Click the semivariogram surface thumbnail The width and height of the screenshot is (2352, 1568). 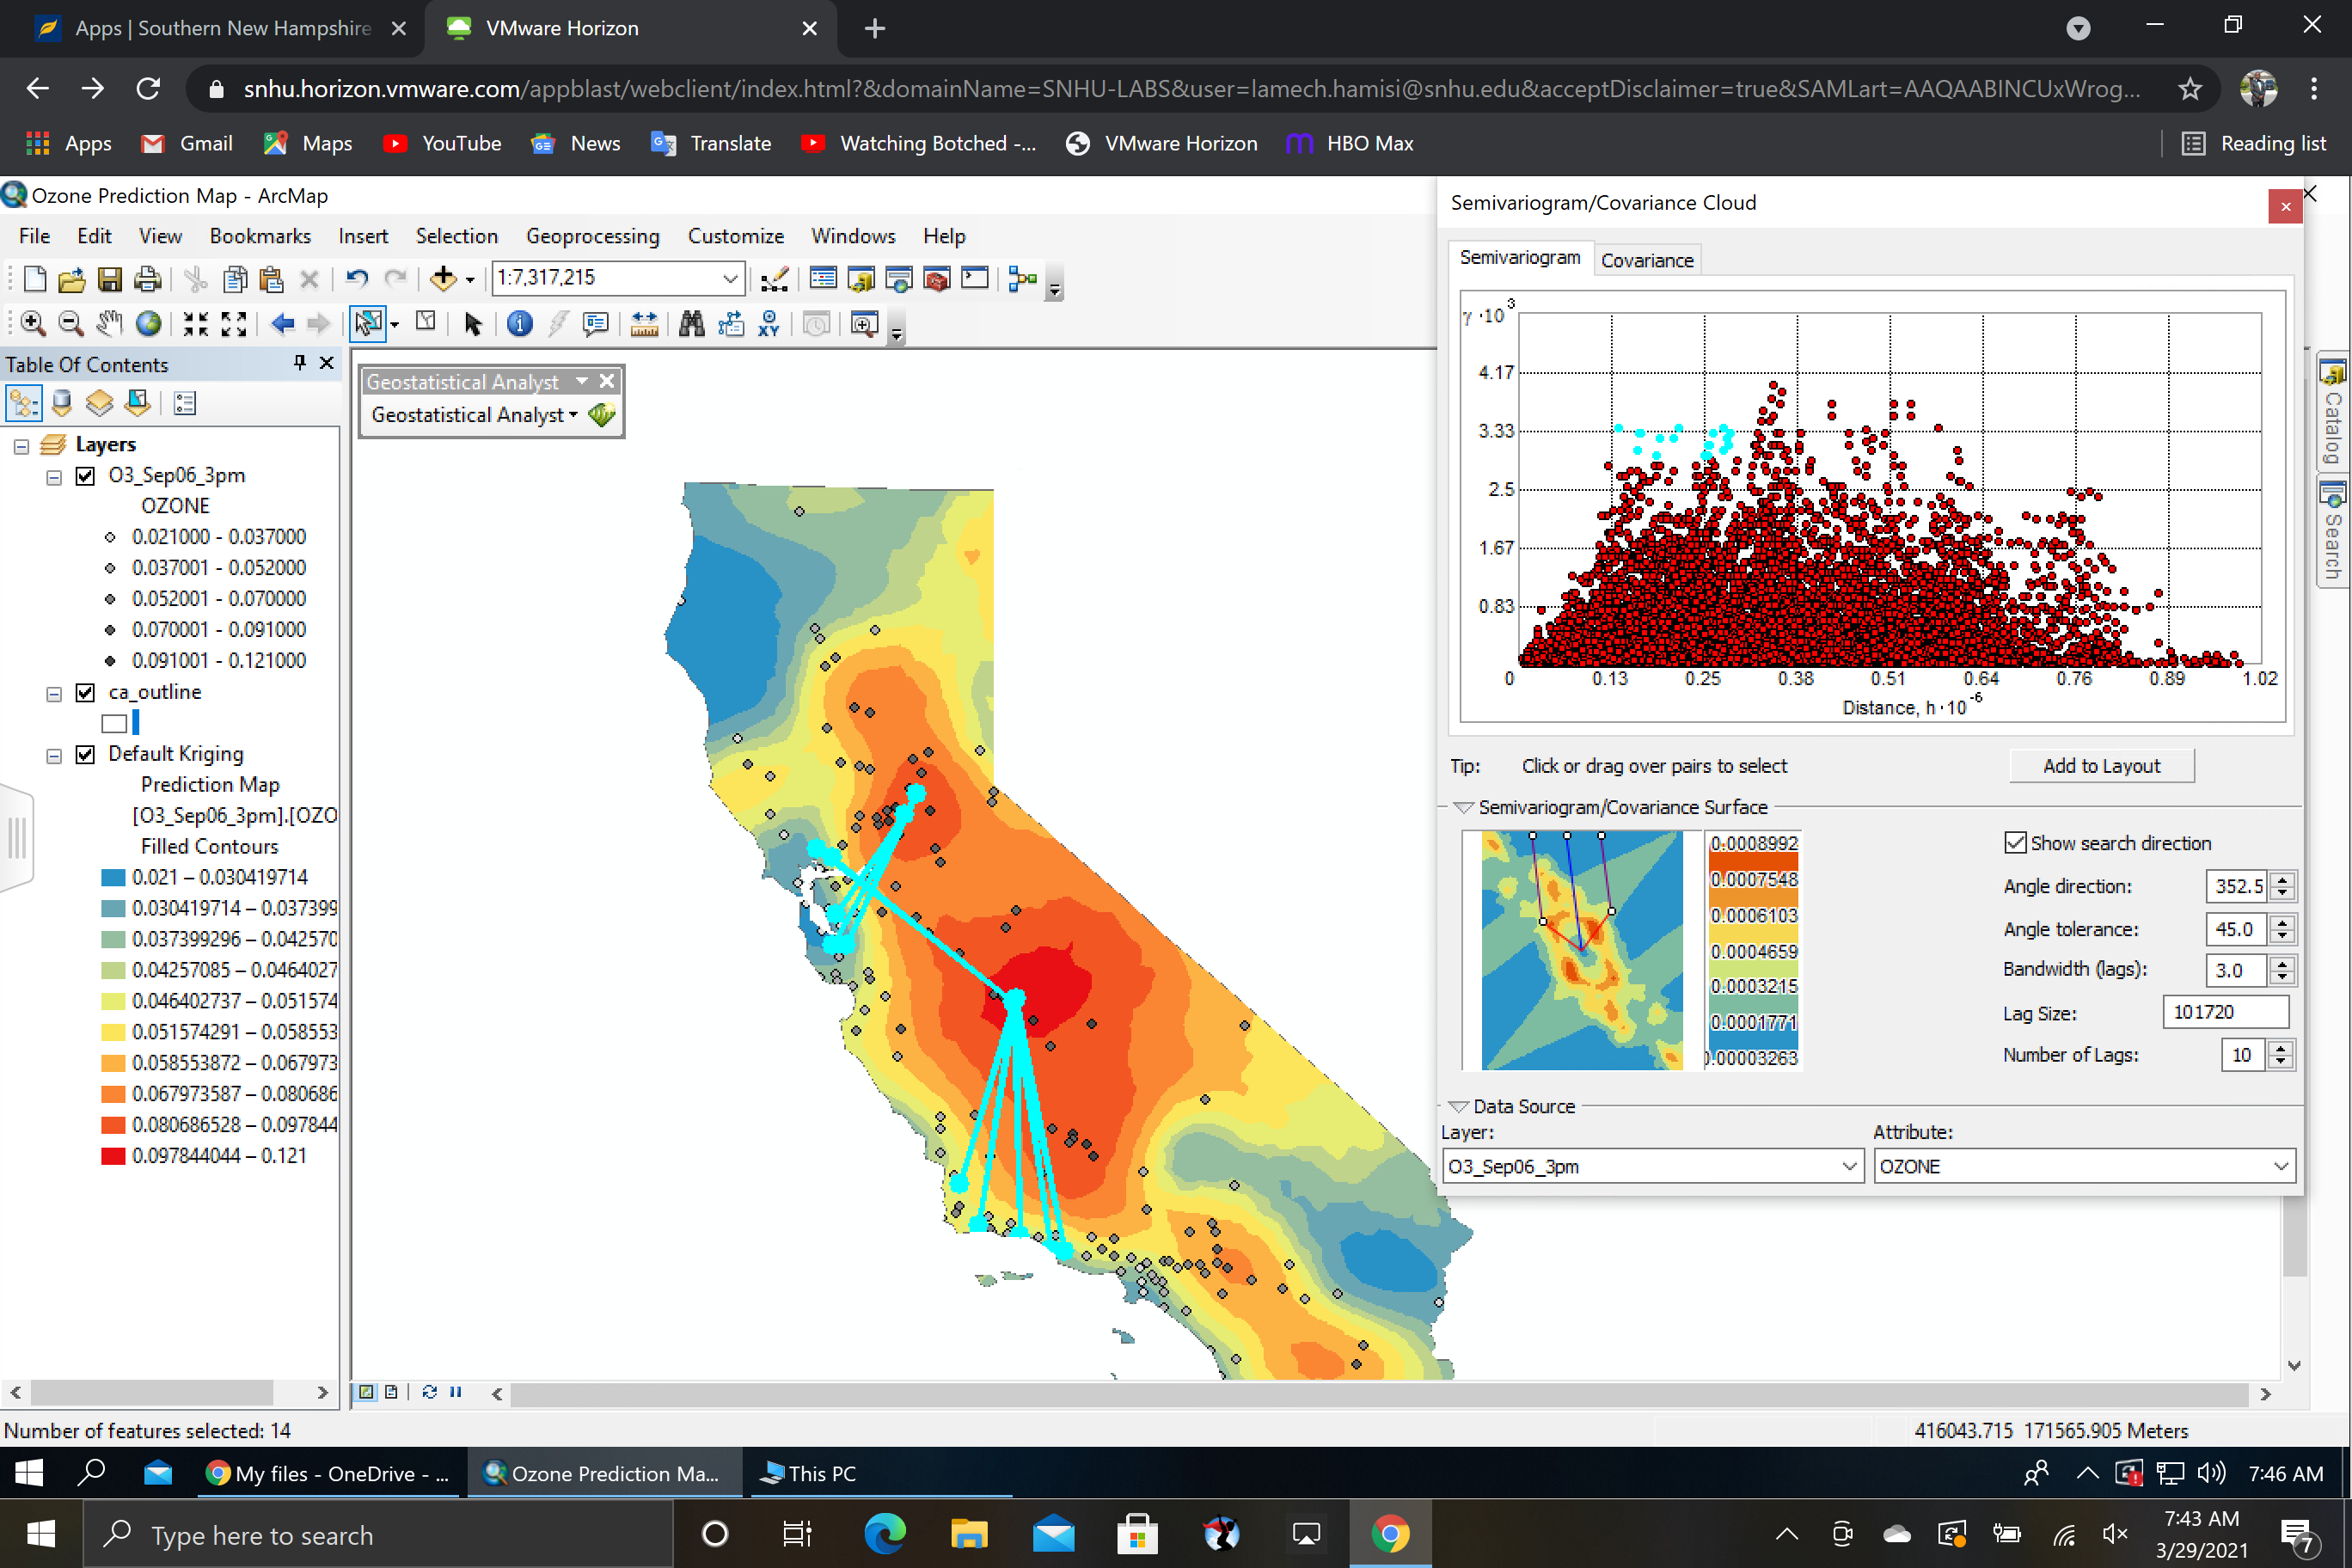[x=1581, y=950]
